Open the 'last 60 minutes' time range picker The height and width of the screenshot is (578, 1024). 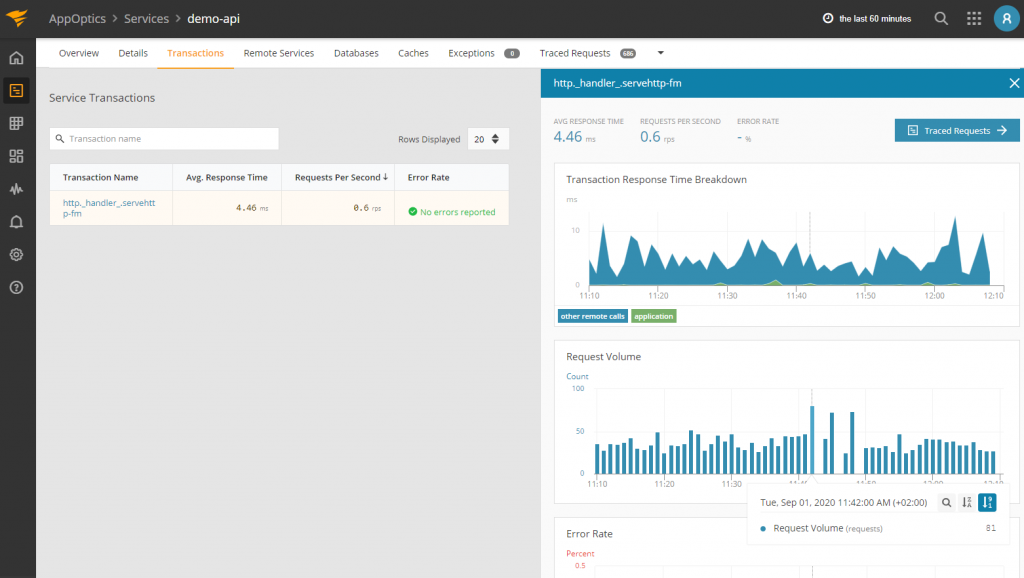(x=867, y=18)
